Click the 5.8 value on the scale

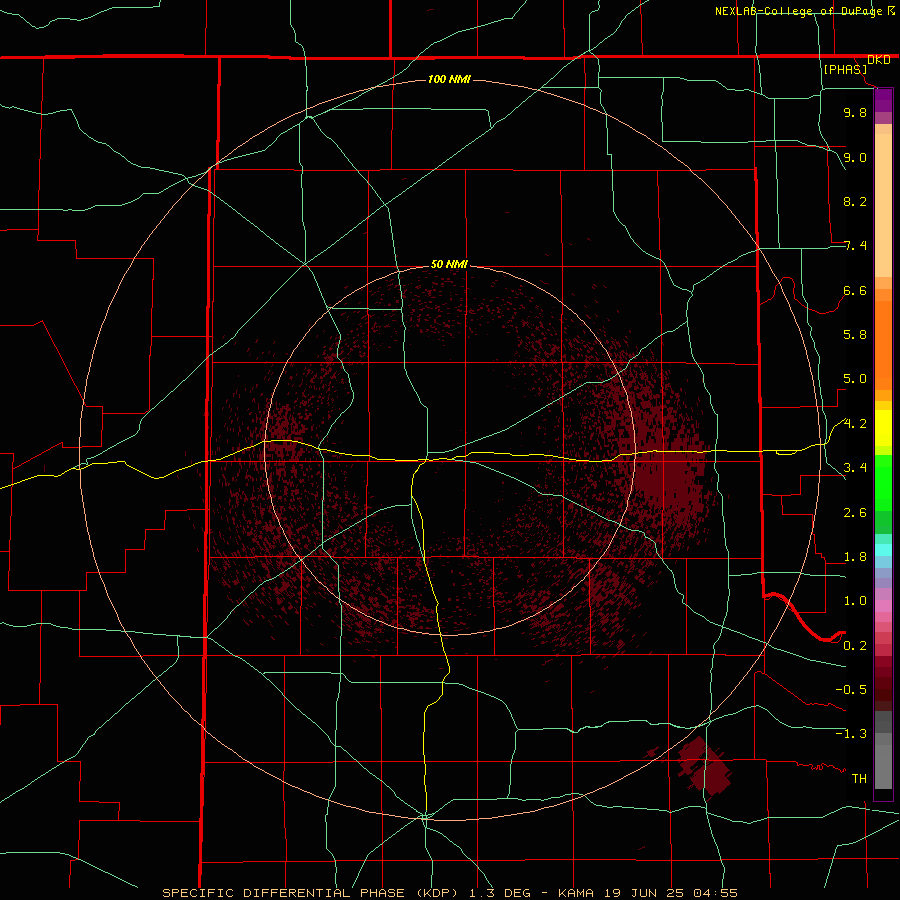point(855,335)
